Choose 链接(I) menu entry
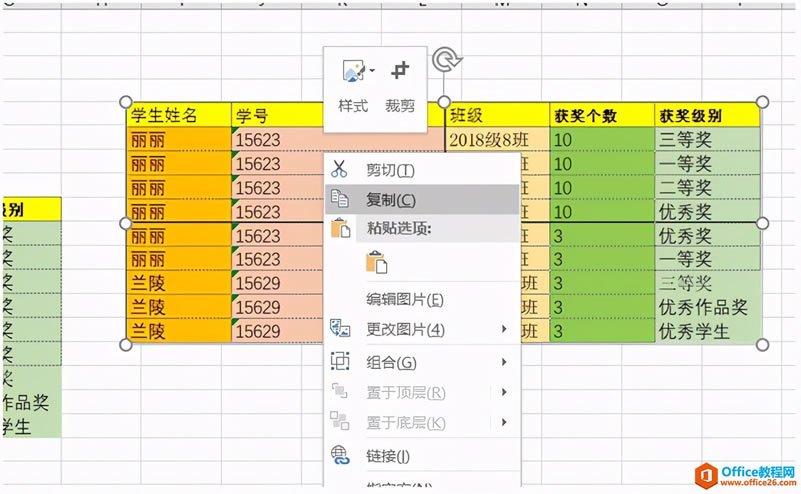 pos(388,456)
